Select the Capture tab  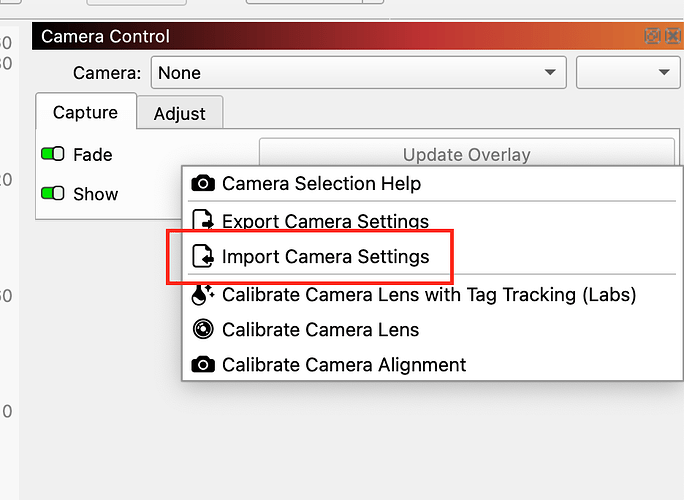85,113
